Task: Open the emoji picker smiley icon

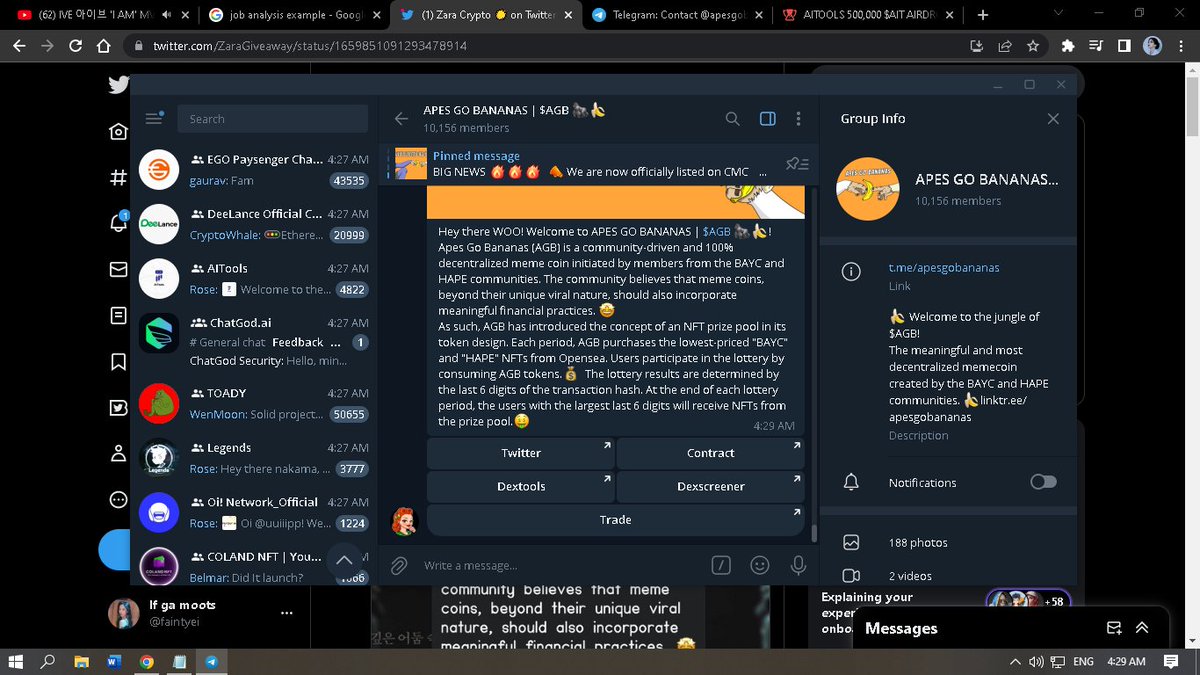Action: point(760,566)
